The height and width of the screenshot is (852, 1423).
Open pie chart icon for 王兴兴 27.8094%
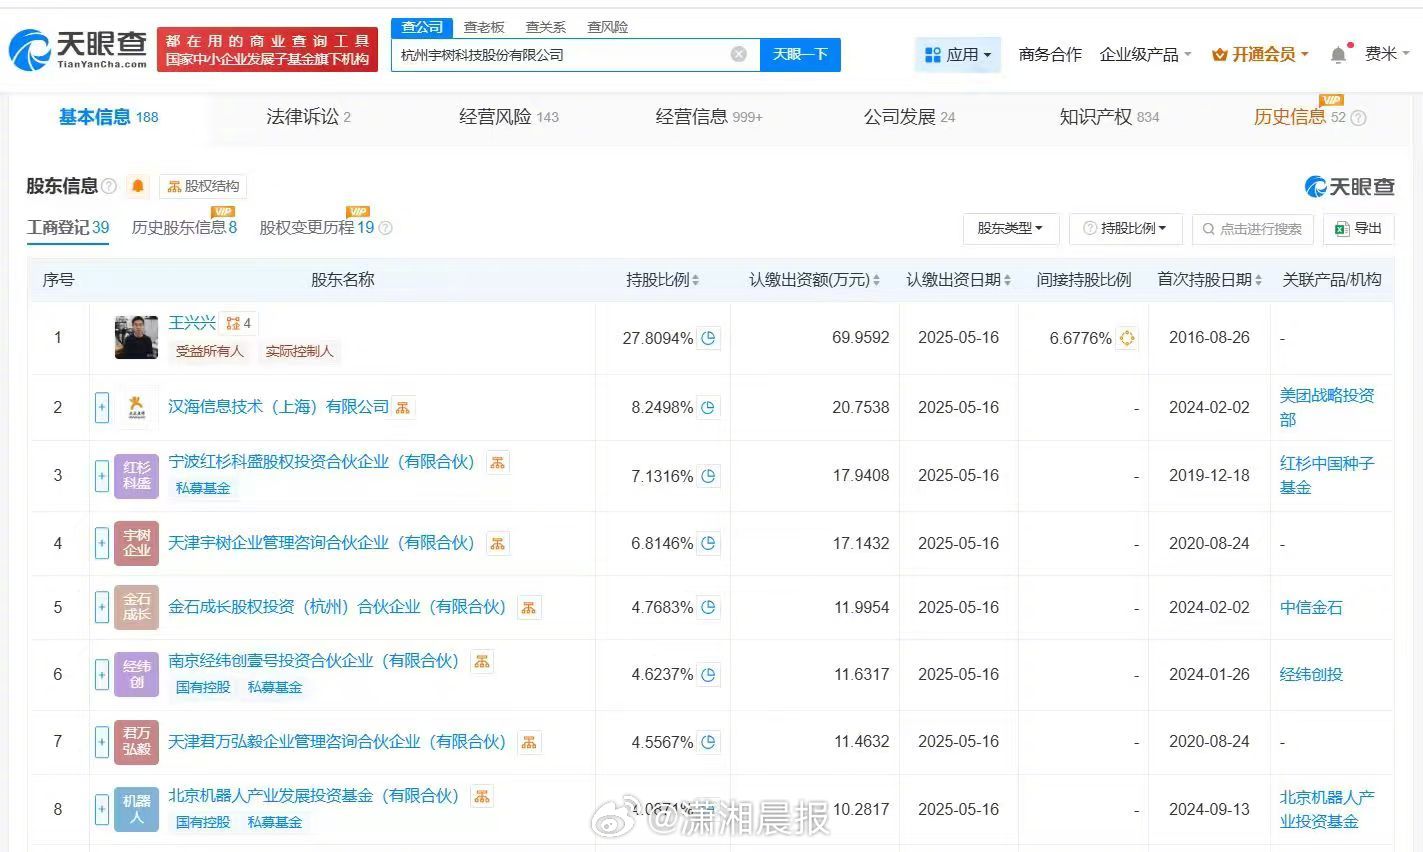pos(709,338)
